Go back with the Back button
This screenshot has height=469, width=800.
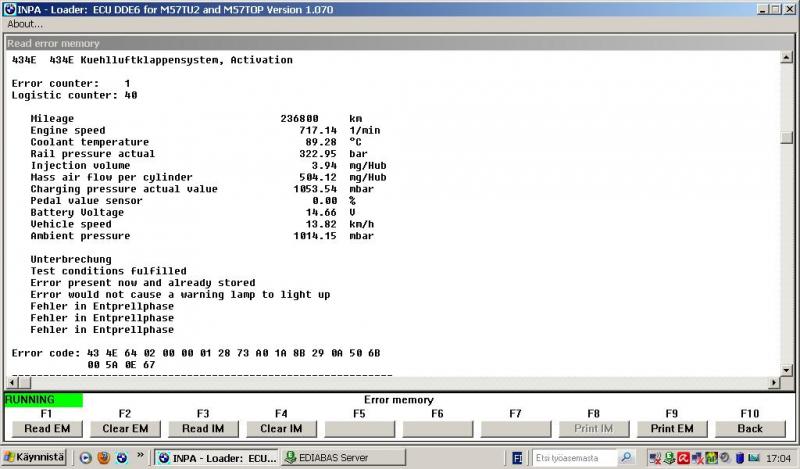click(x=749, y=428)
